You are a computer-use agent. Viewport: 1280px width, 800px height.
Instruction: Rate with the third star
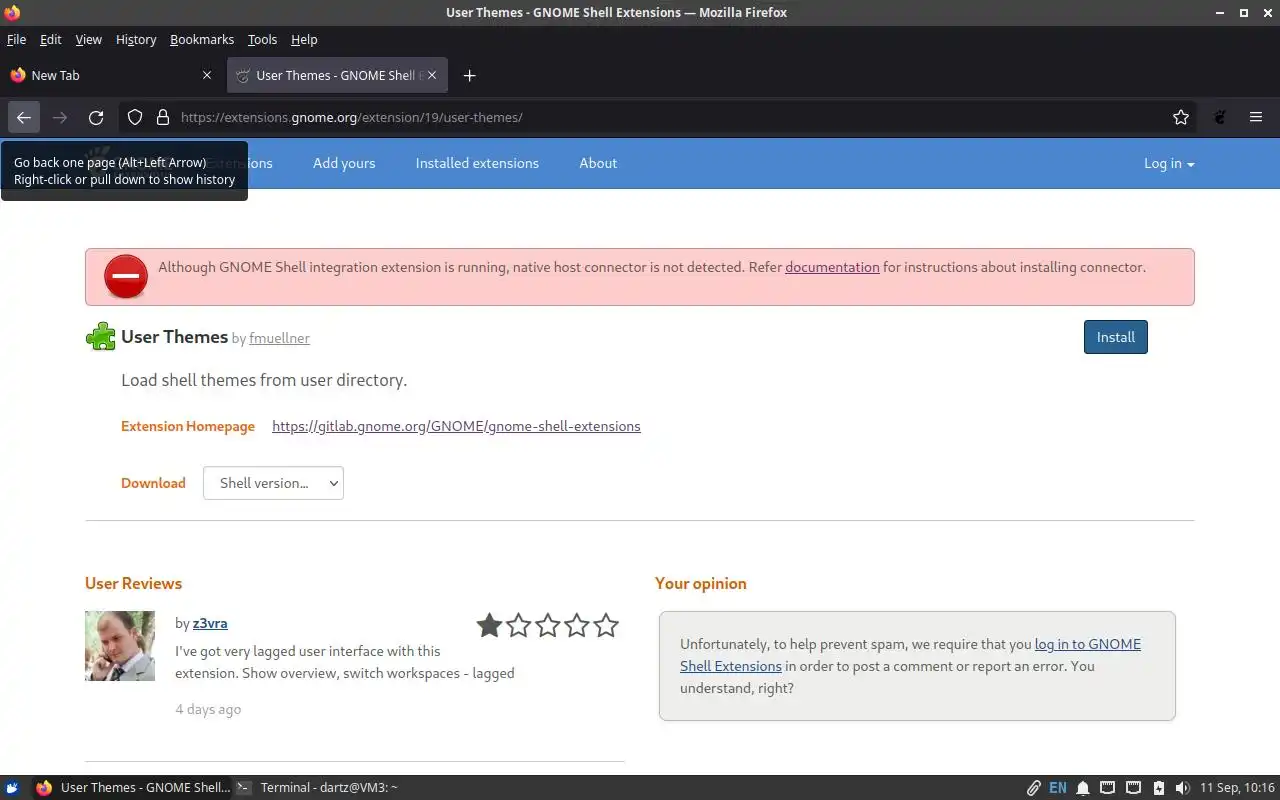548,626
